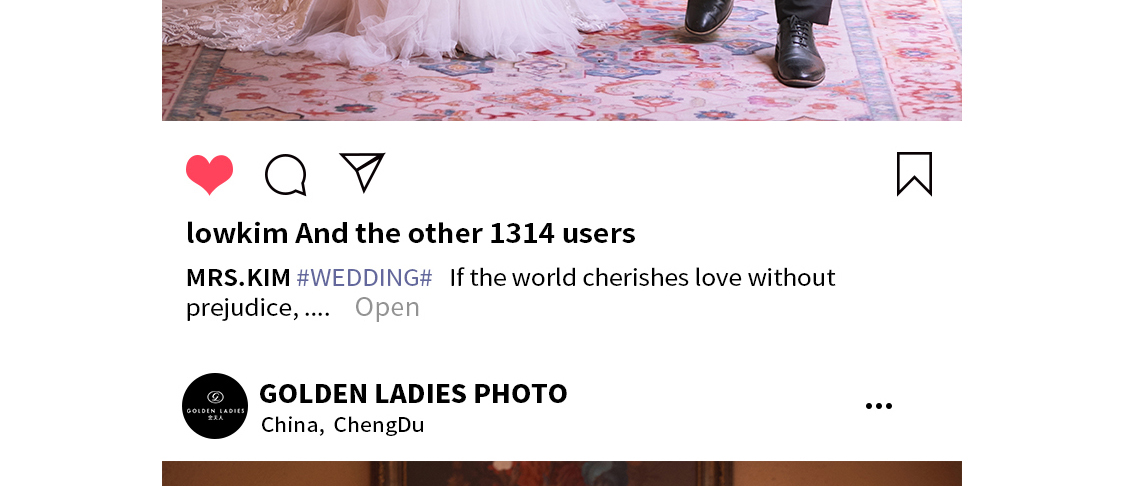Open comments with speech bubble icon
The image size is (1125, 486).
tap(286, 174)
